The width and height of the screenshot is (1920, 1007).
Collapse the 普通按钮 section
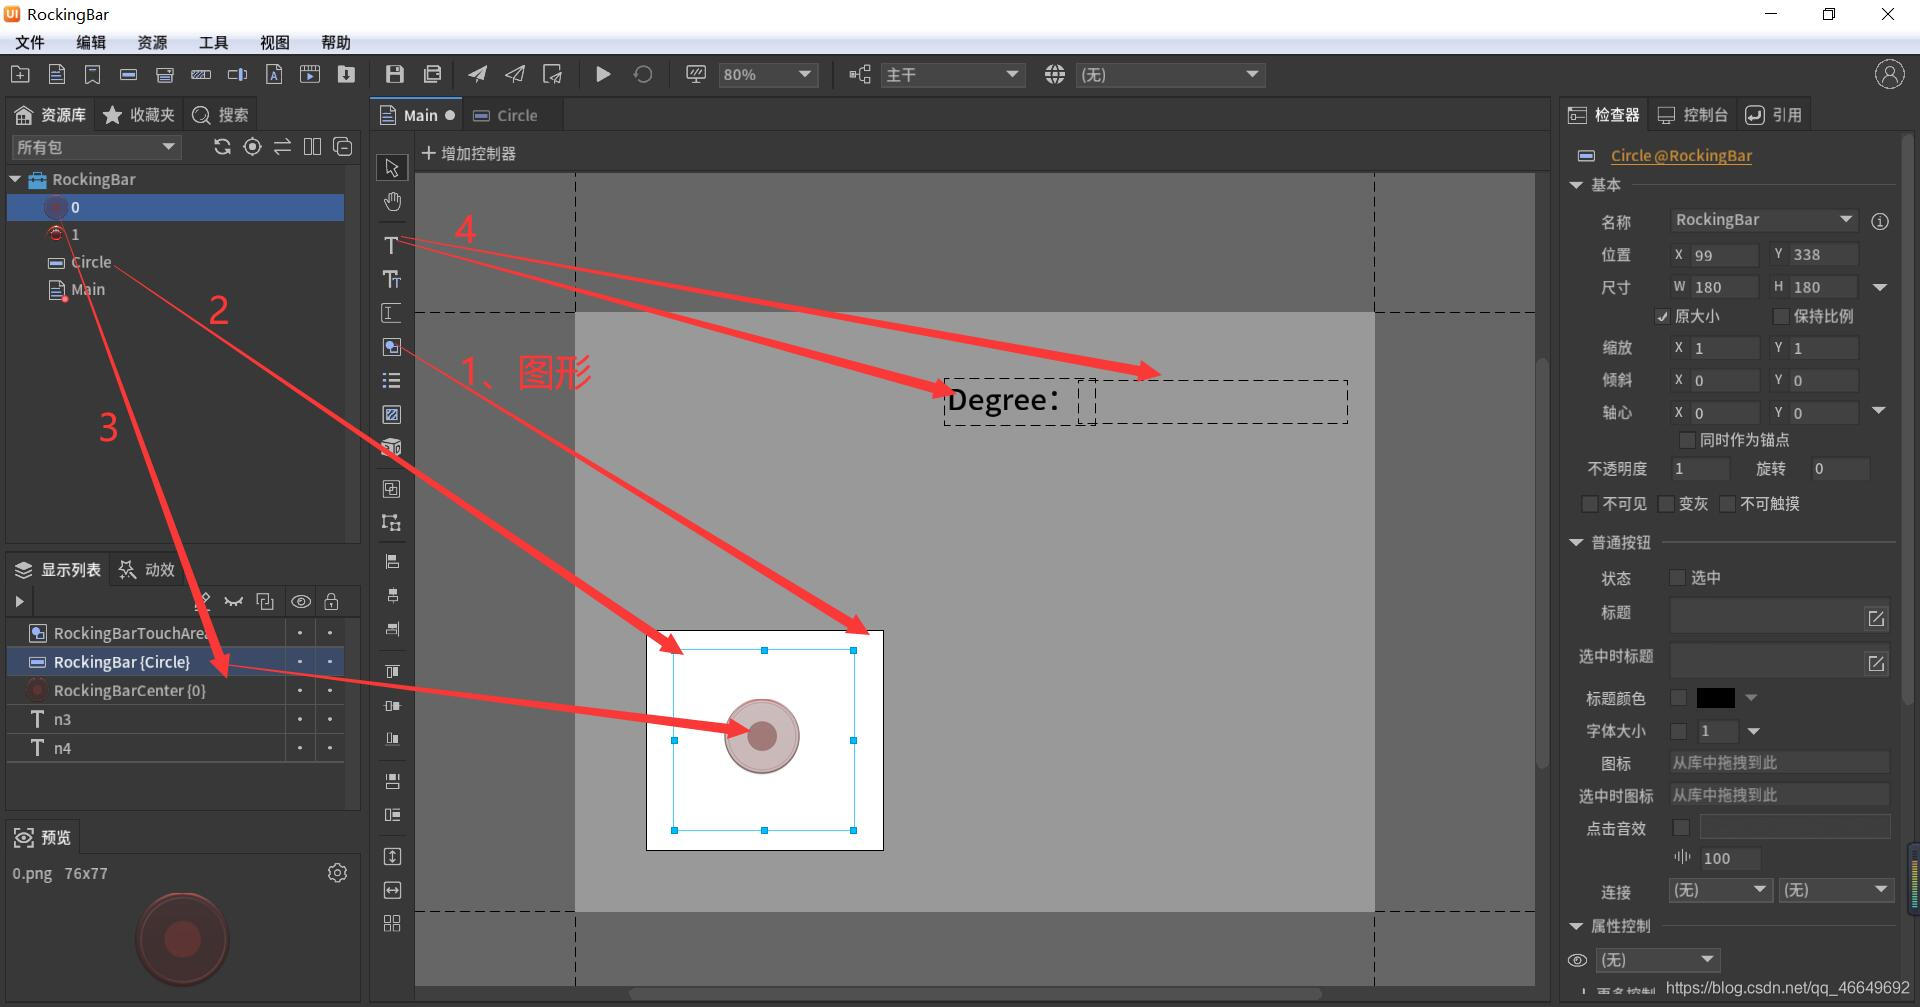1576,542
